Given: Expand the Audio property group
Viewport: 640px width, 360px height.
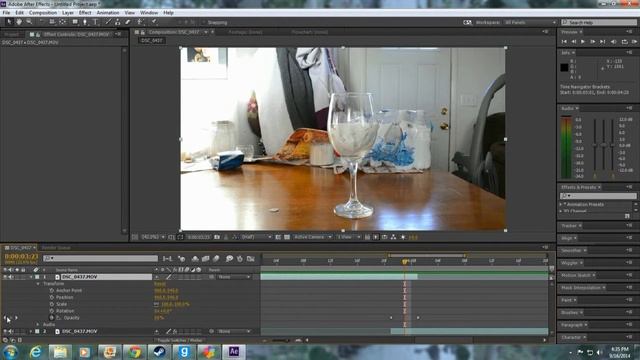Looking at the screenshot, I should [38, 324].
